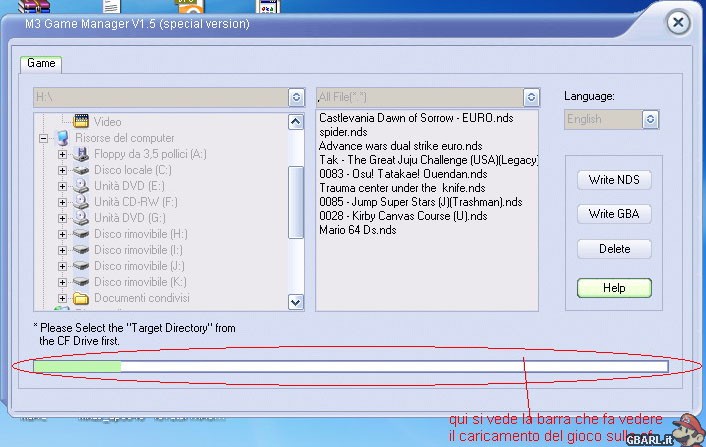Select the Disco rimovibile (J:) drive icon
706x447 pixels.
(81, 266)
